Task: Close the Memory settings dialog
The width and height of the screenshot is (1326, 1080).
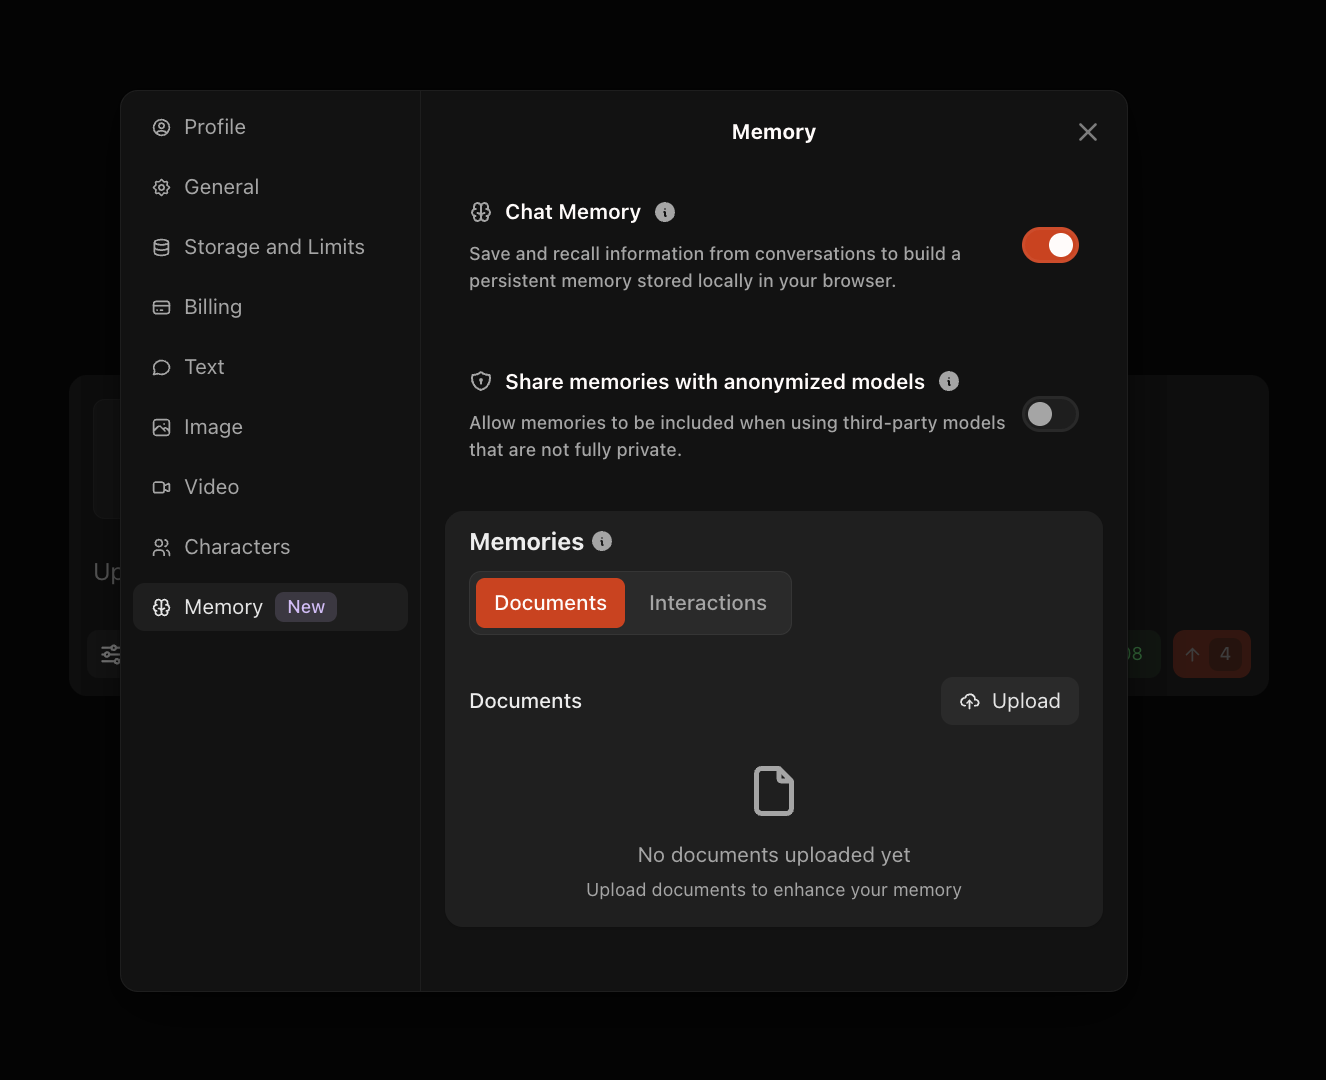Action: tap(1088, 132)
